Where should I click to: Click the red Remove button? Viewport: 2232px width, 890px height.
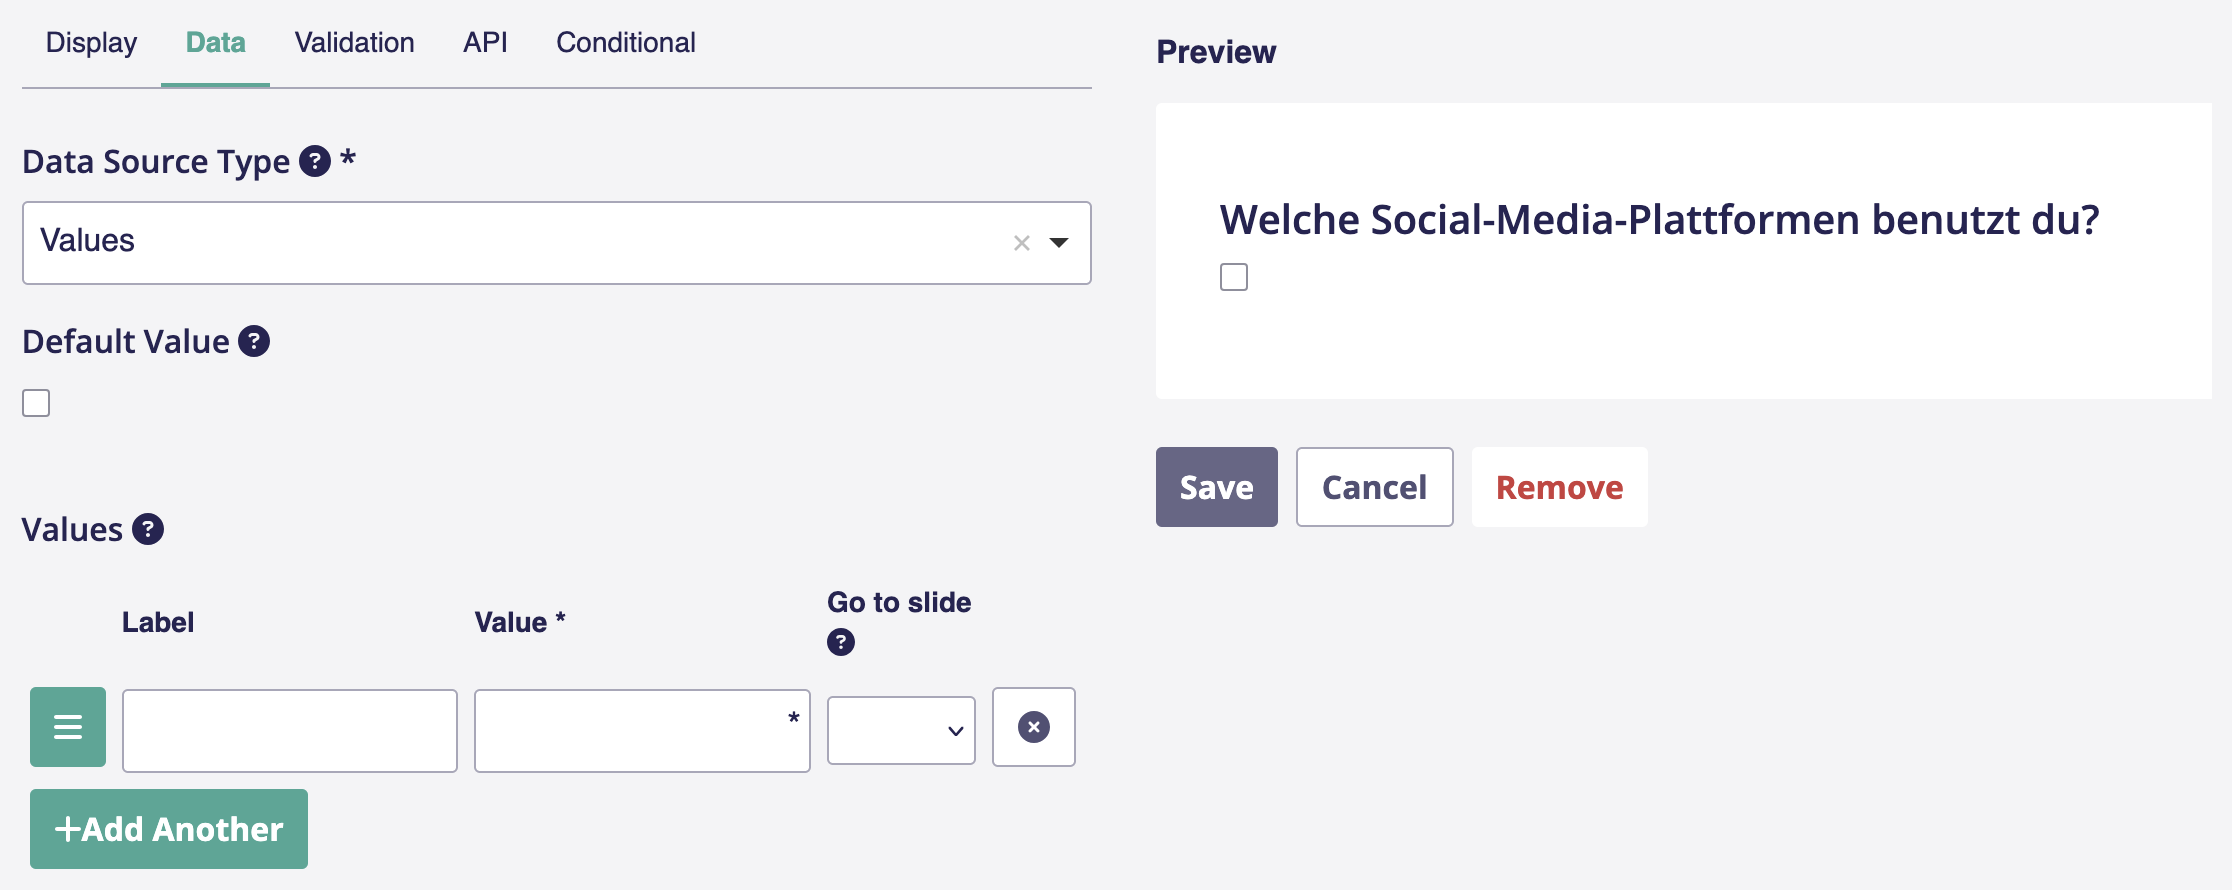[1559, 487]
